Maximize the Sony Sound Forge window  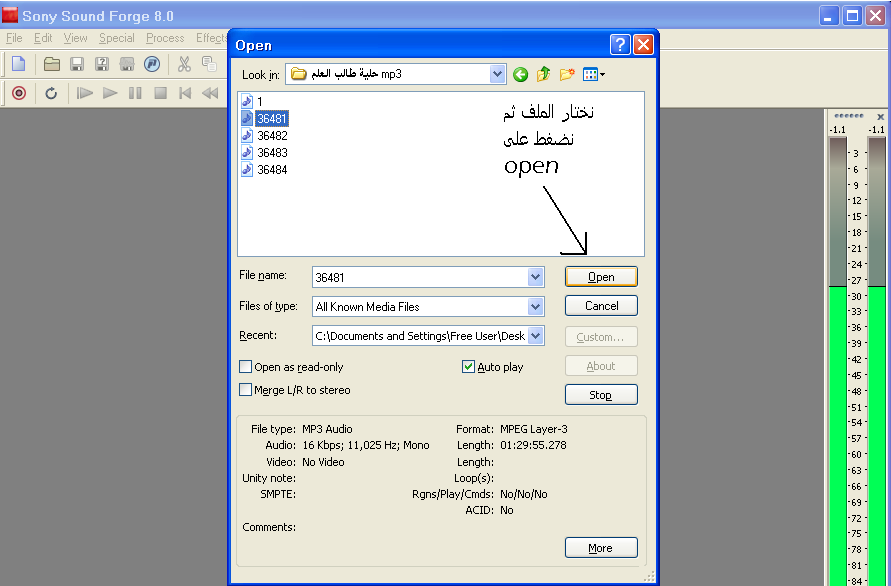[852, 15]
